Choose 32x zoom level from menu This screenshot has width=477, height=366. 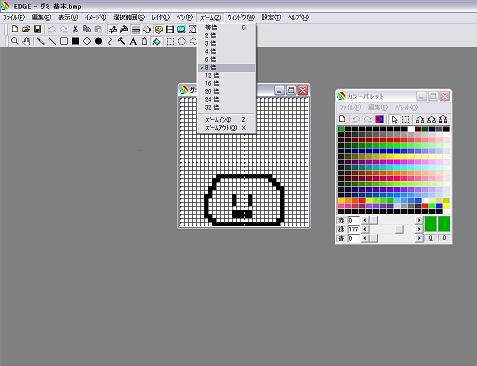(227, 108)
